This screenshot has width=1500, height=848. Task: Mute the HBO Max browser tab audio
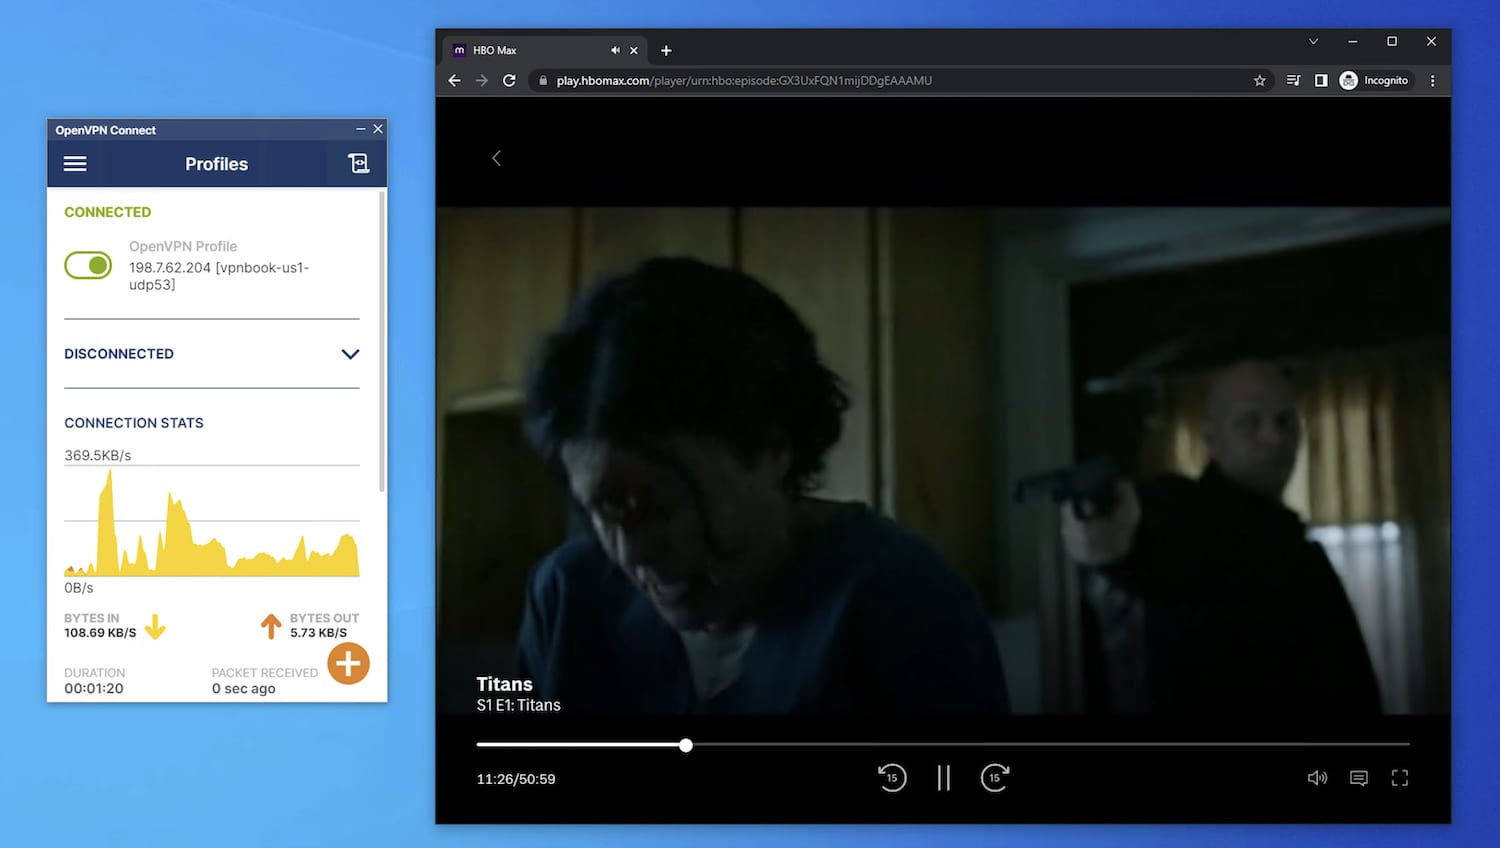coord(615,50)
